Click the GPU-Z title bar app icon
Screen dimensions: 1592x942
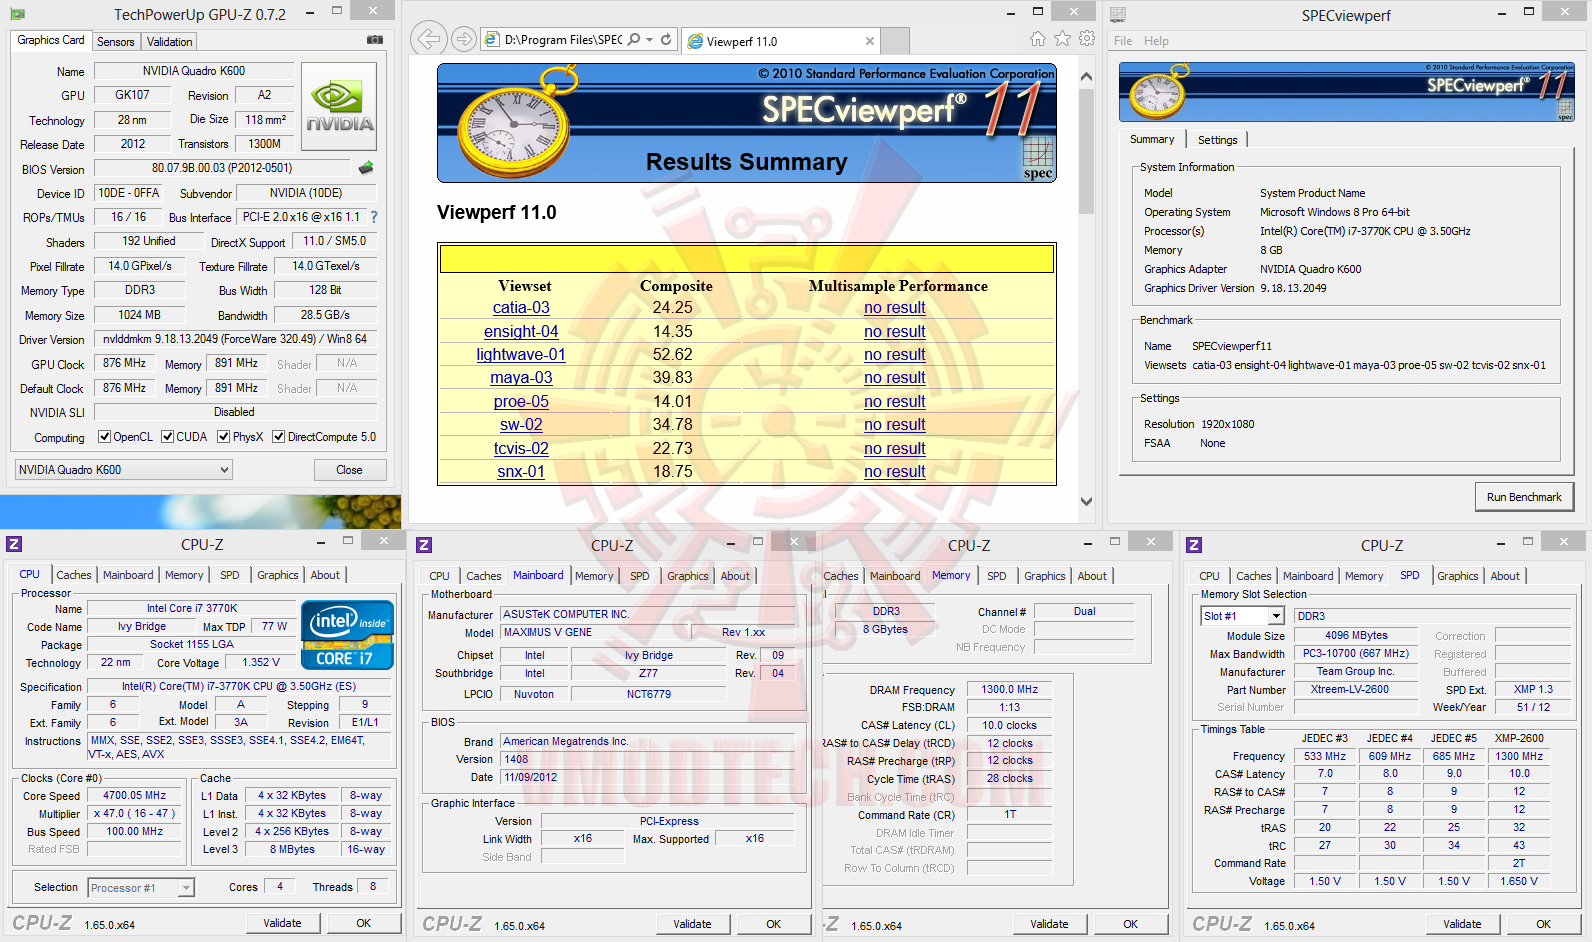(18, 14)
